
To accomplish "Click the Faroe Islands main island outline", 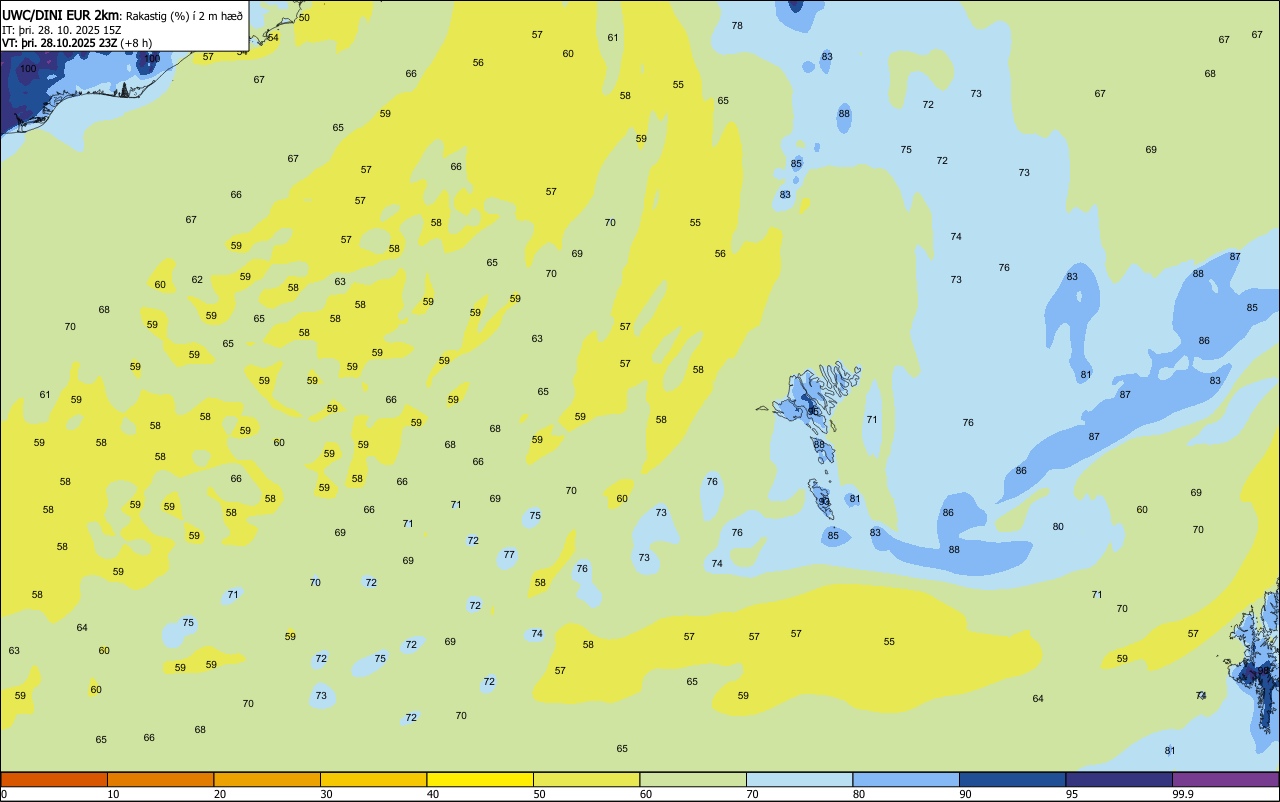I will (808, 400).
